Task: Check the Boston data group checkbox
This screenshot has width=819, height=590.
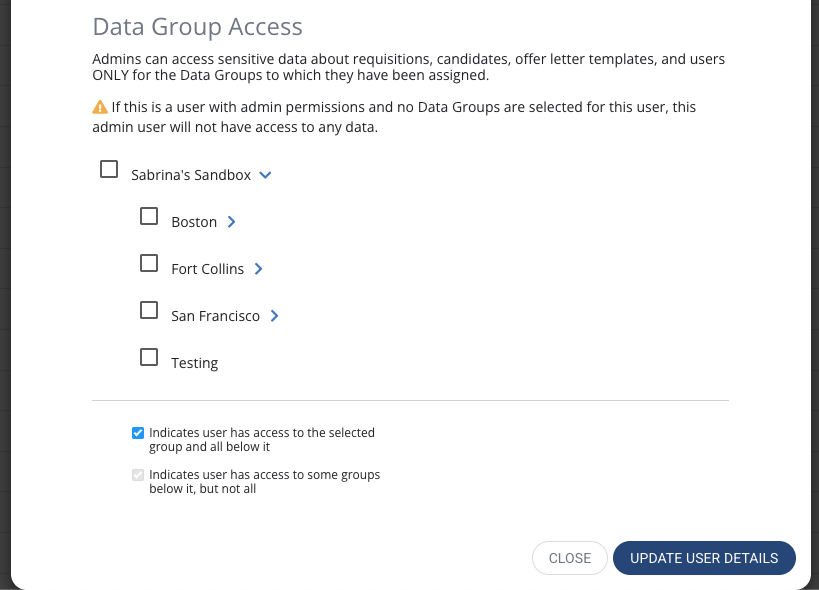Action: click(x=149, y=216)
